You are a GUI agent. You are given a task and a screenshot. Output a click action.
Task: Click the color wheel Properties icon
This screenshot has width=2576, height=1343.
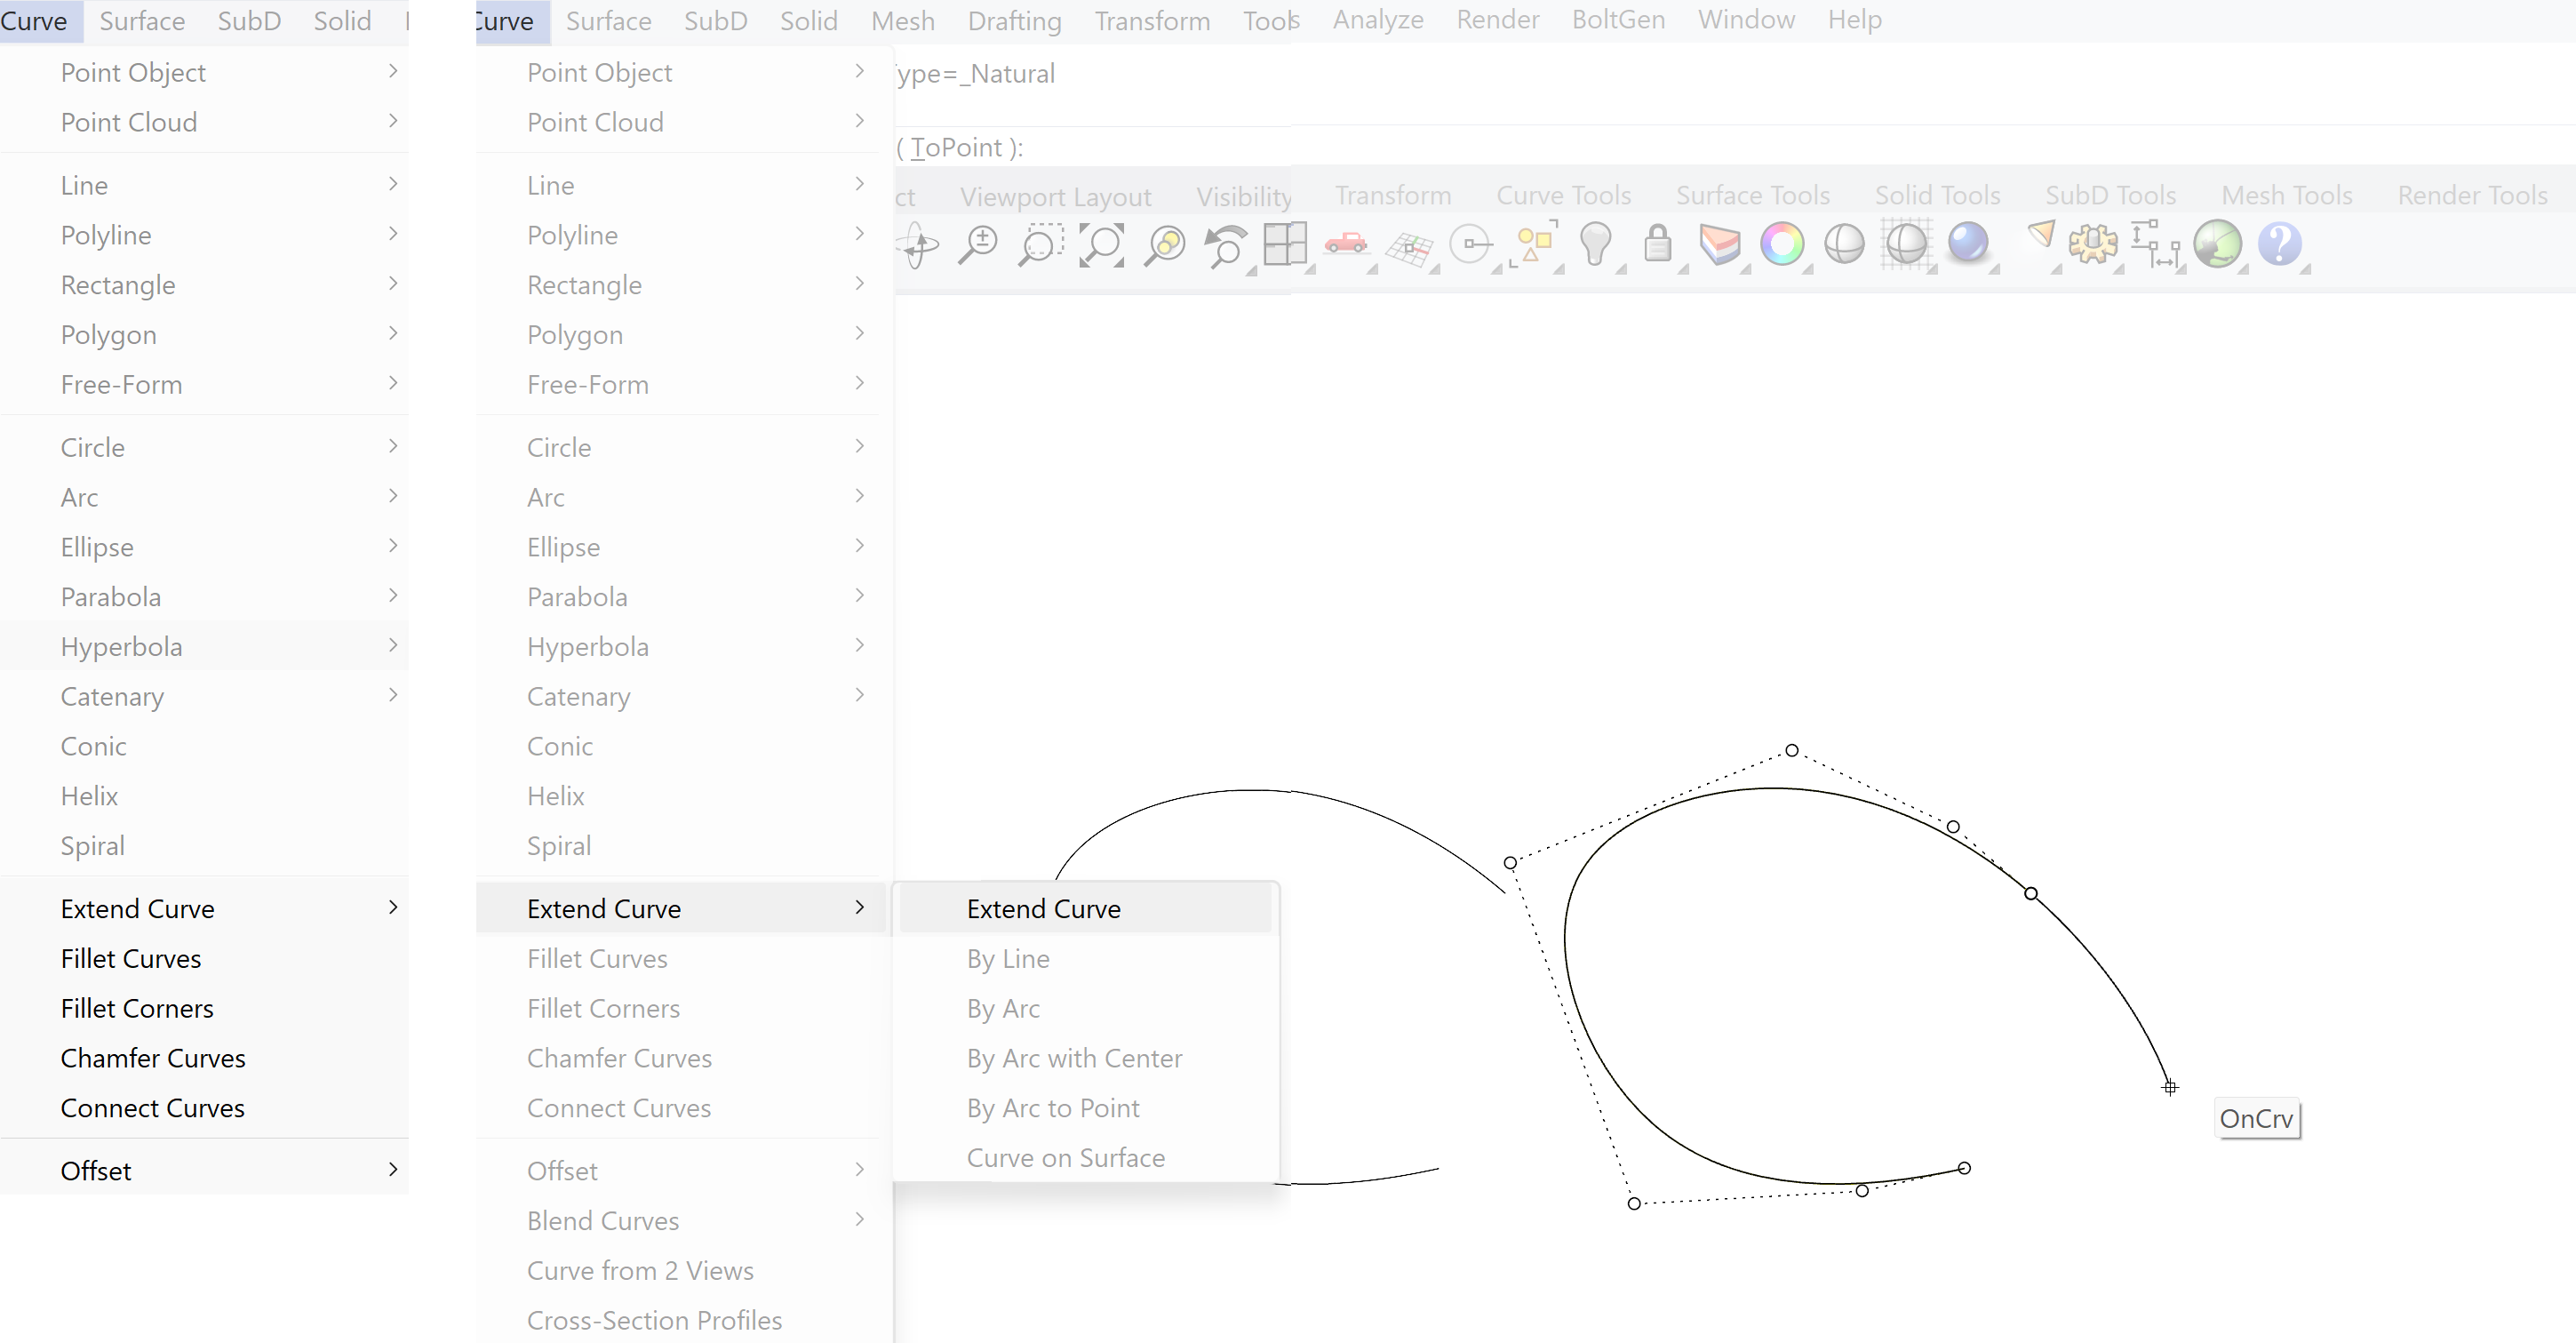pyautogui.click(x=1782, y=245)
